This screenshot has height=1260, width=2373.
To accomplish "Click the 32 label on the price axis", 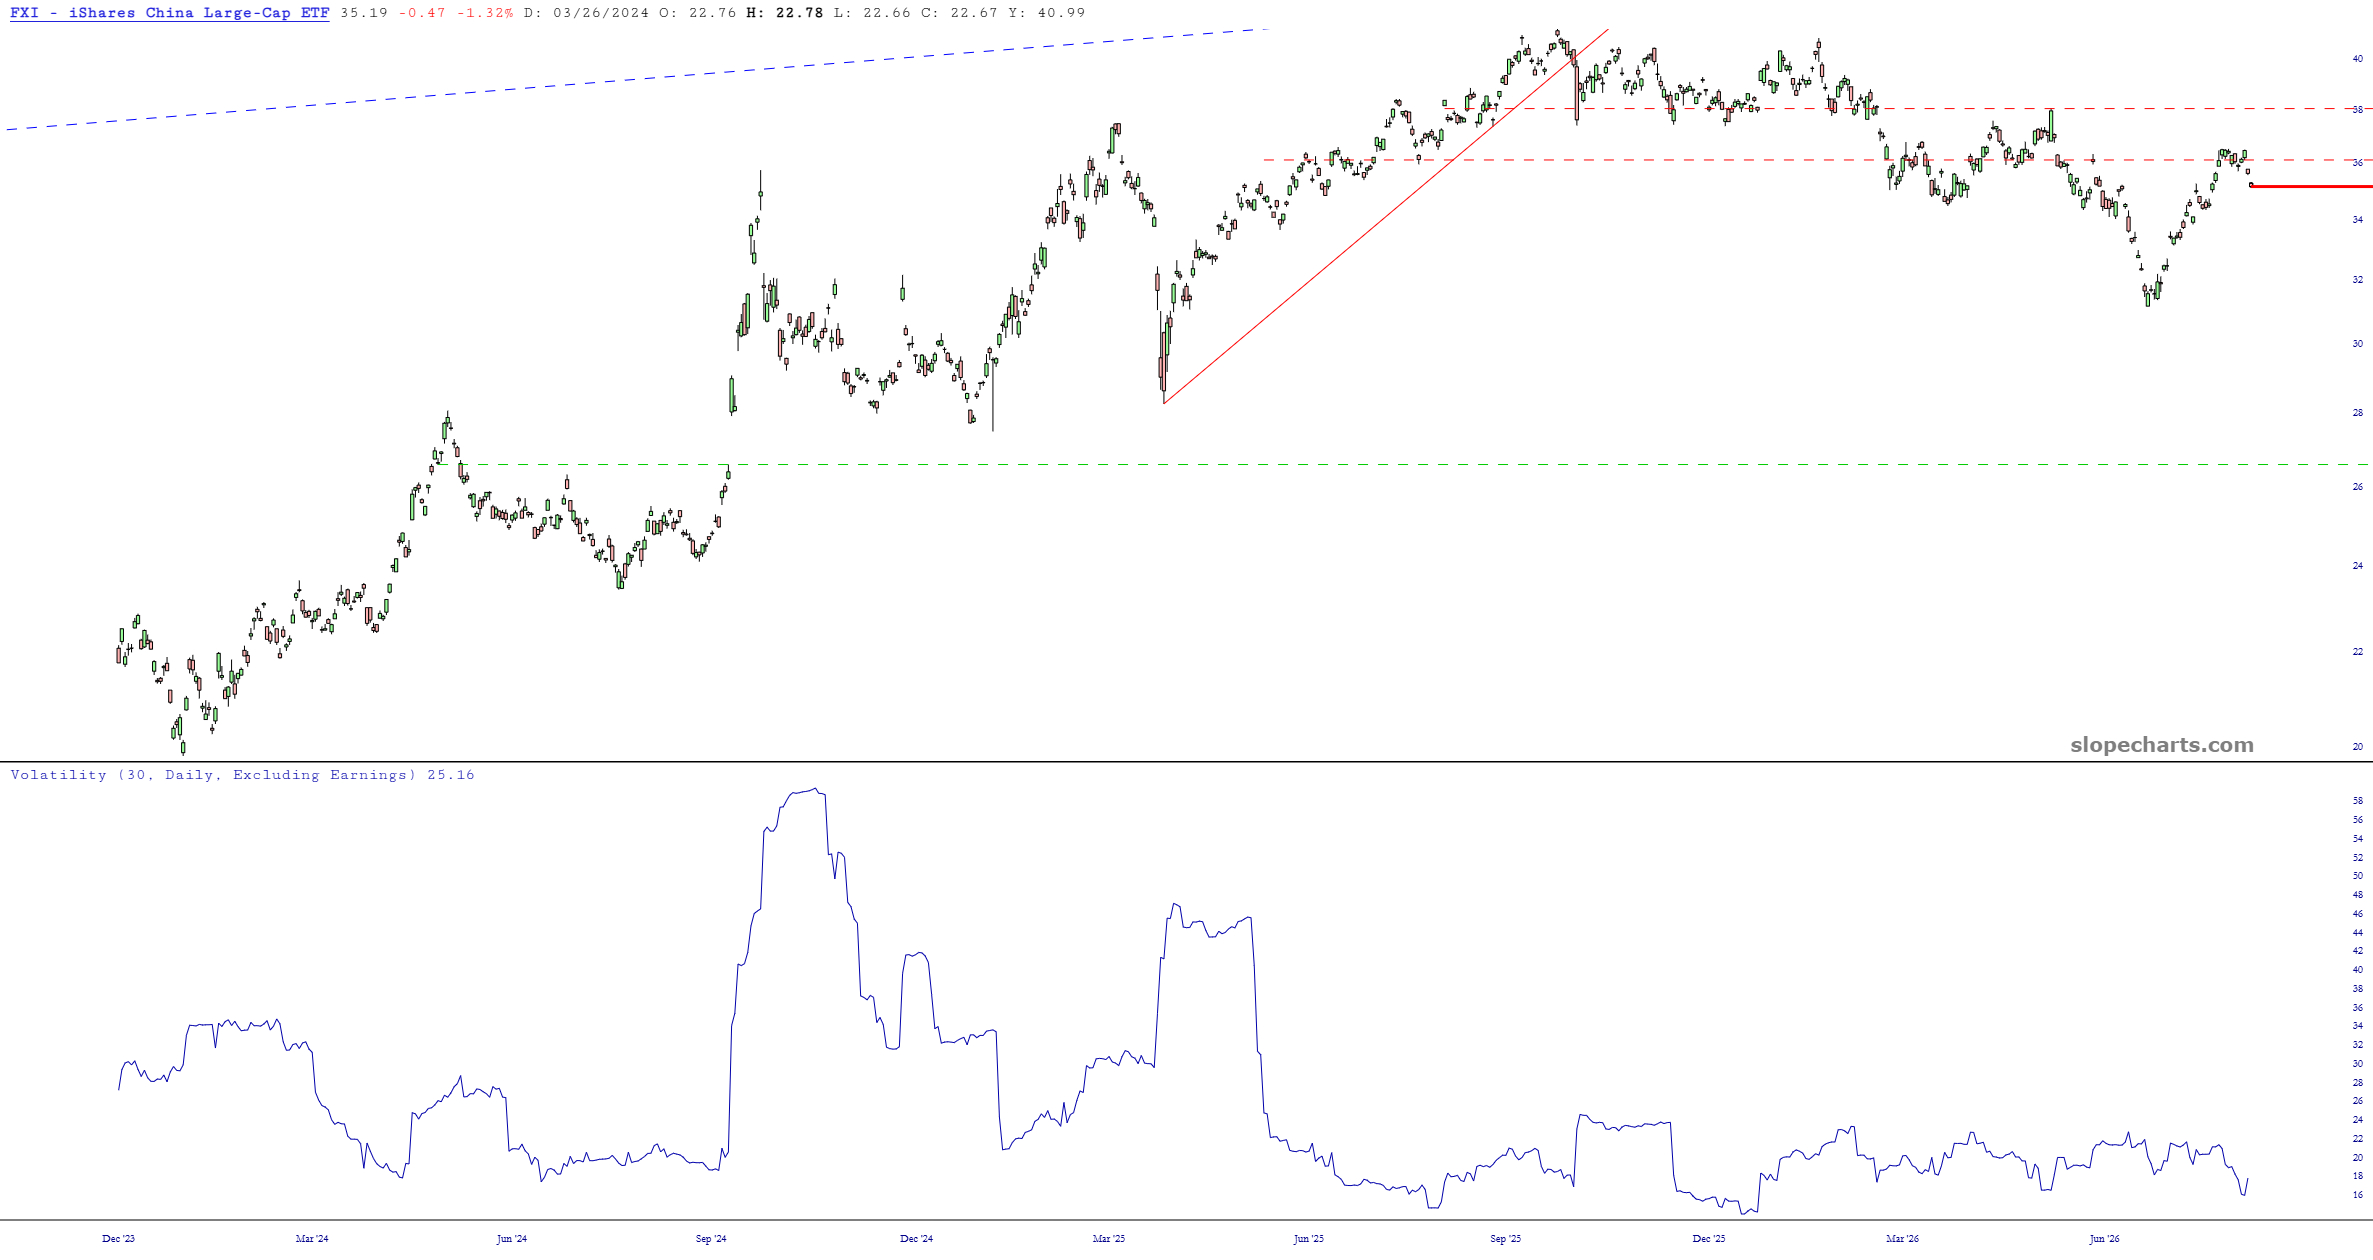I will tap(2357, 280).
